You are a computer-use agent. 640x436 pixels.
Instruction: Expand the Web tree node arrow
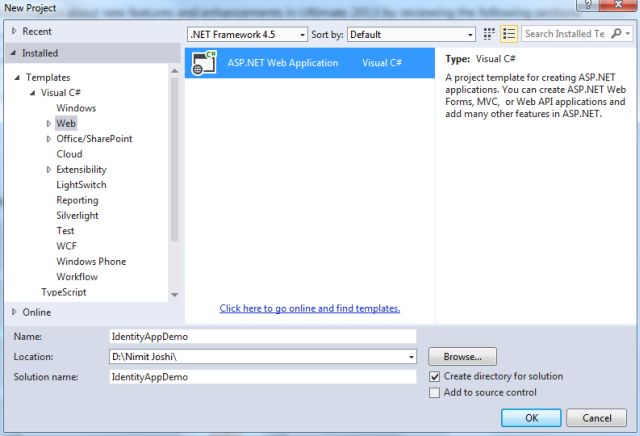(x=49, y=123)
